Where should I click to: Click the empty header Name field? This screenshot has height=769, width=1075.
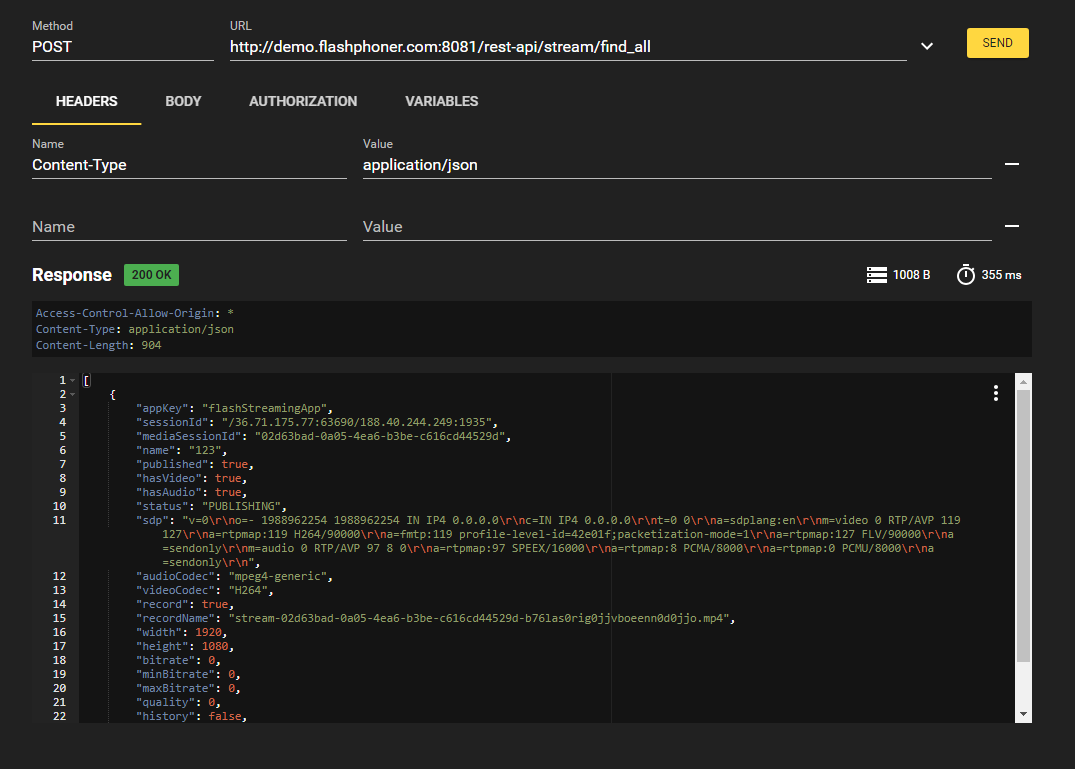[x=189, y=227]
